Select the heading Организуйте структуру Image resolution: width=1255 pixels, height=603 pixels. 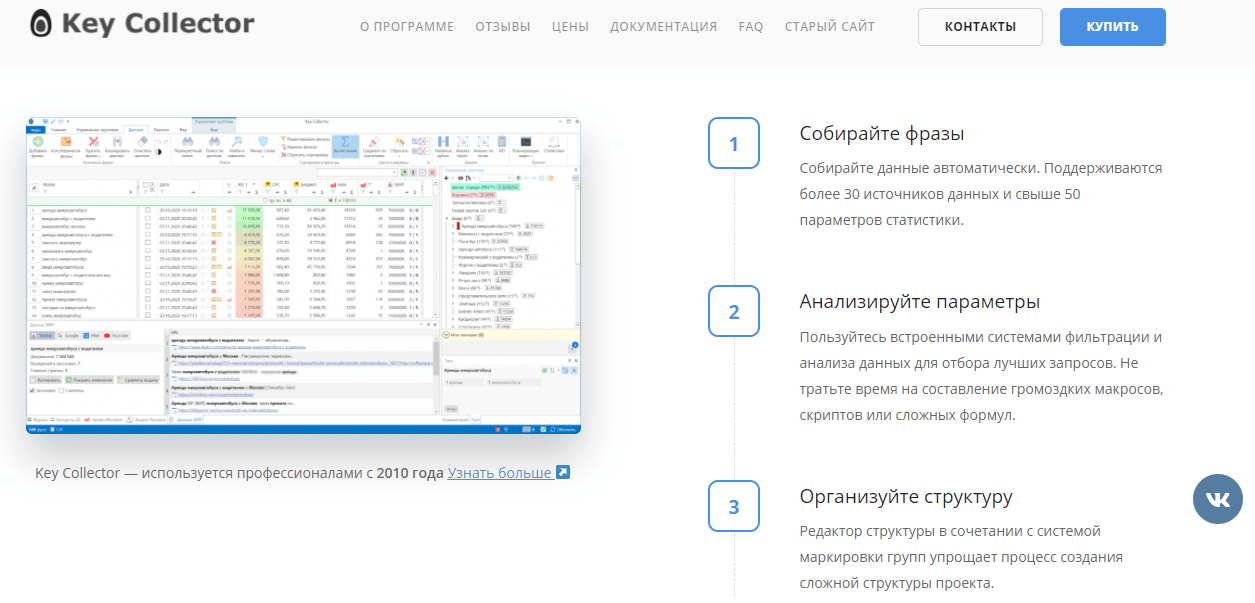(906, 497)
